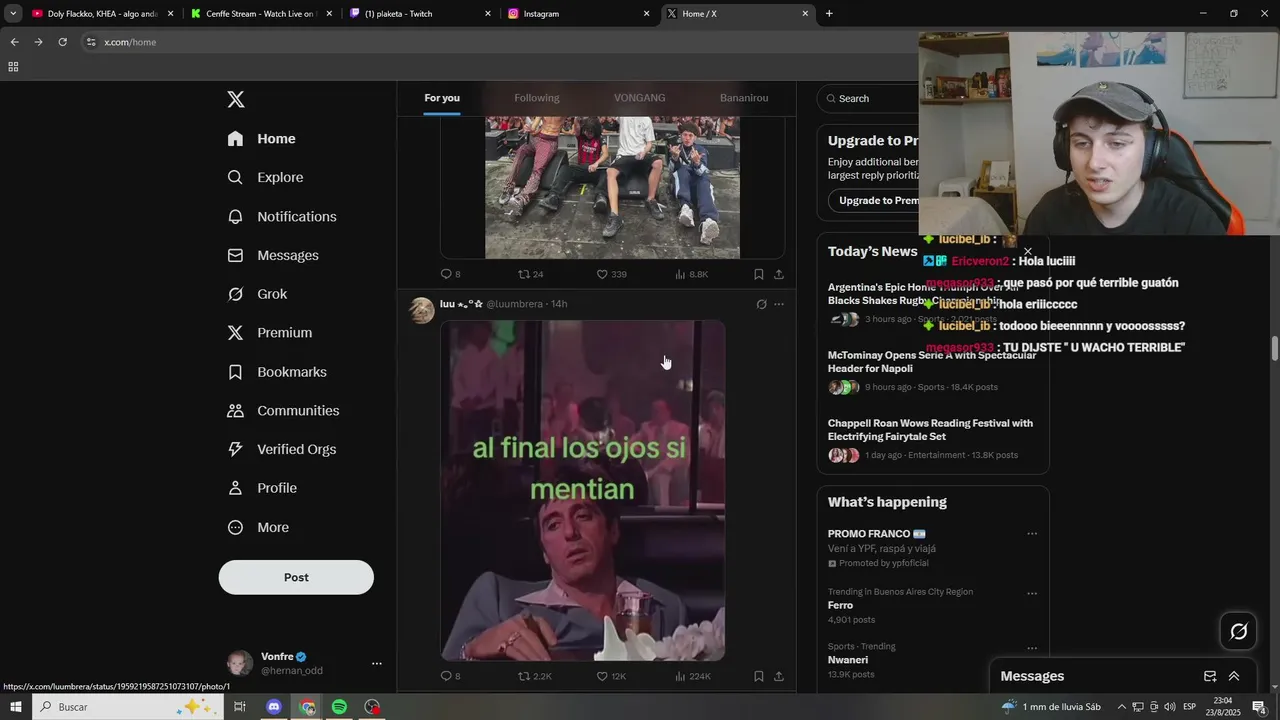Open Premium from the sidebar
Viewport: 1280px width, 720px height.
[x=270, y=333]
